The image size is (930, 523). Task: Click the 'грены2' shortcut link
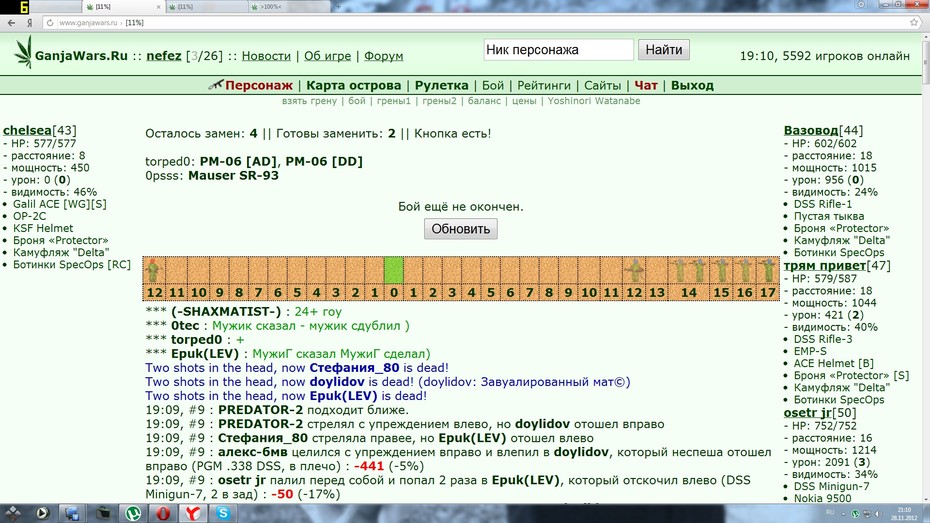(x=439, y=101)
